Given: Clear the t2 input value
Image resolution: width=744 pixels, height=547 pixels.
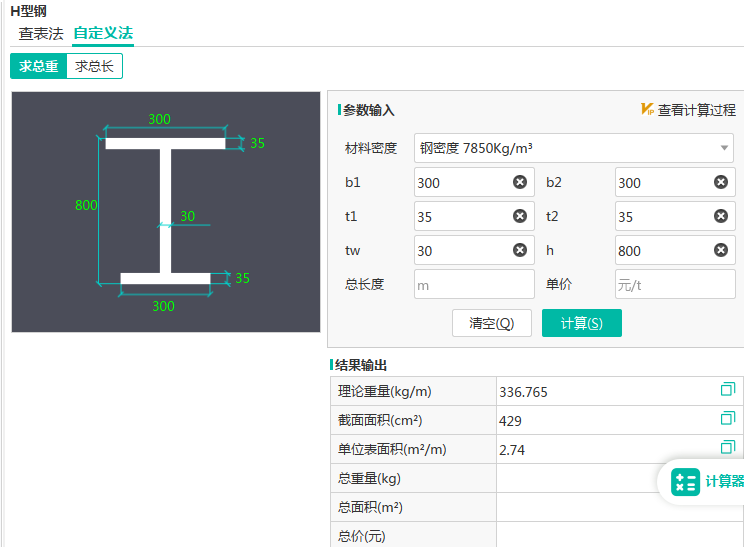Looking at the screenshot, I should (x=721, y=216).
